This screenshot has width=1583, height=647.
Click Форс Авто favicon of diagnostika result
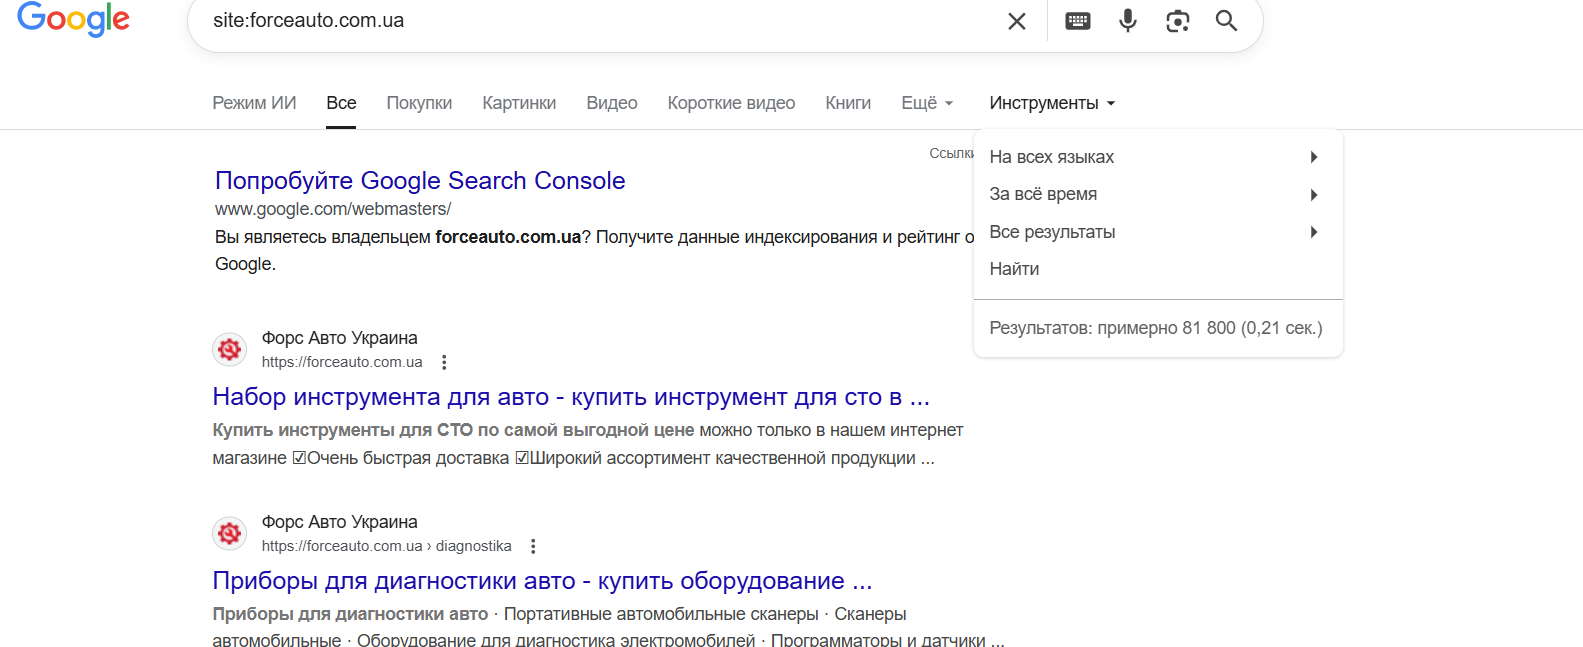[230, 533]
